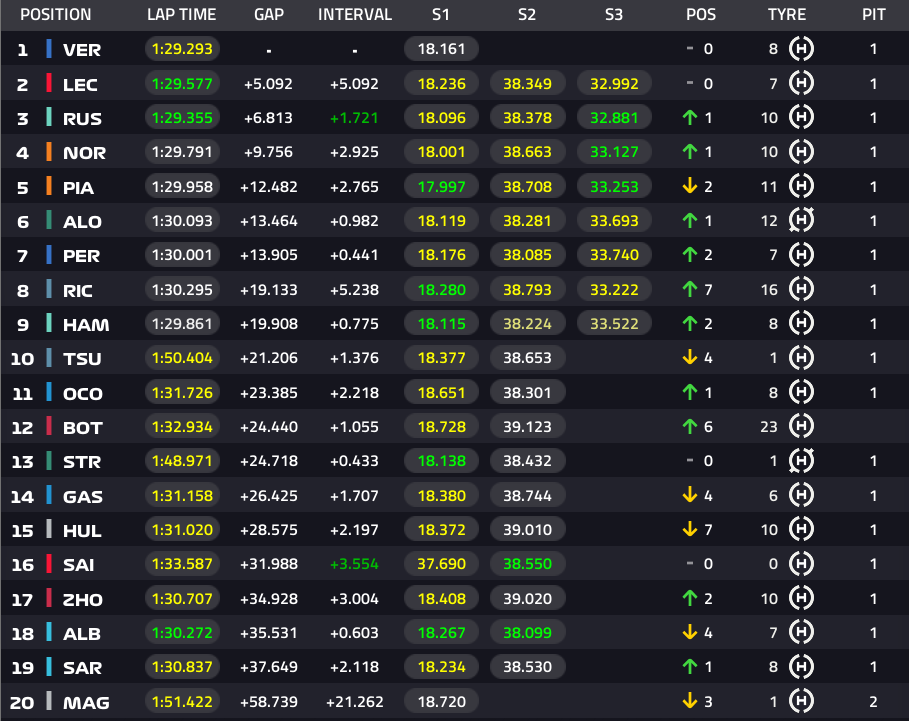Select the driver name VER

point(82,50)
